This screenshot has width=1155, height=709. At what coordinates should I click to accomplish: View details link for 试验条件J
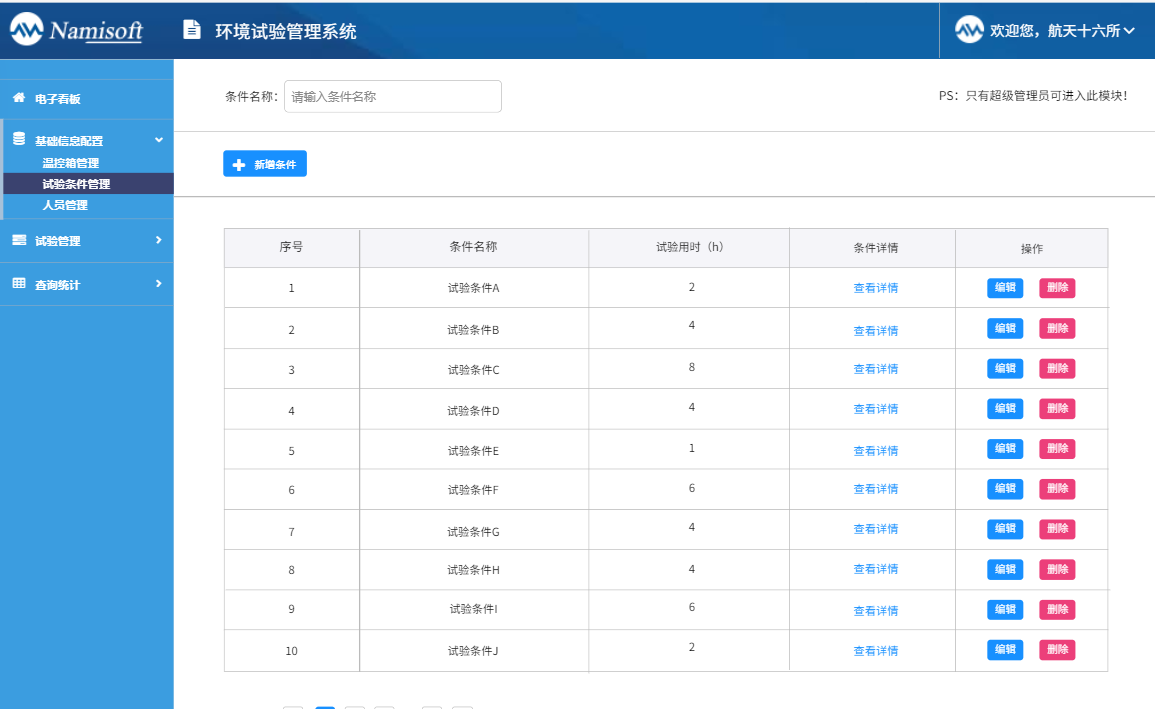click(876, 651)
